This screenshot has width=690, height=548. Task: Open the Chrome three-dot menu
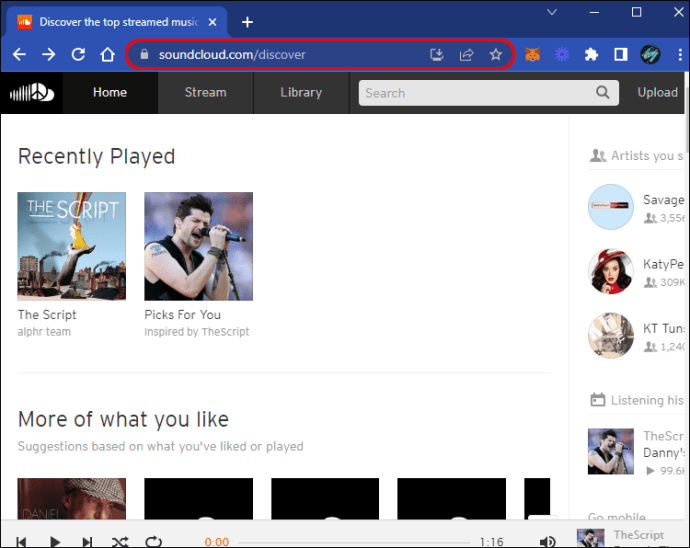tap(677, 55)
